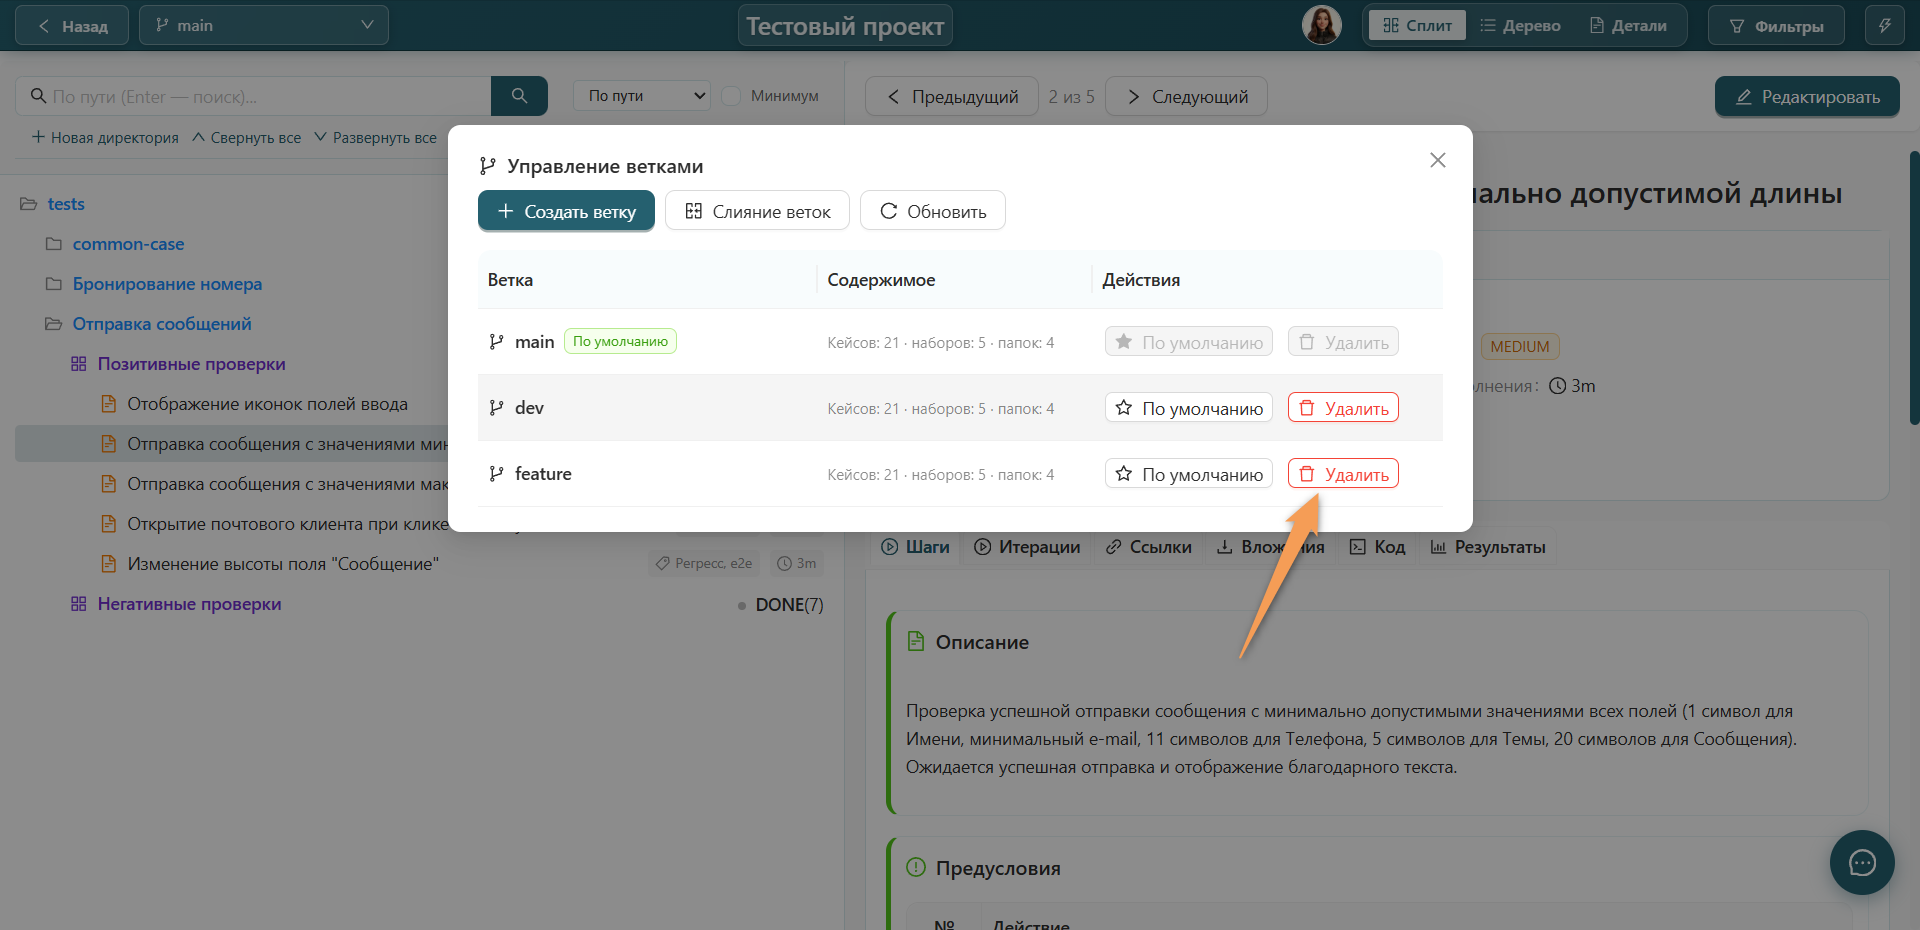Image resolution: width=1920 pixels, height=930 pixels.
Task: Set feature branch as default
Action: click(x=1188, y=474)
